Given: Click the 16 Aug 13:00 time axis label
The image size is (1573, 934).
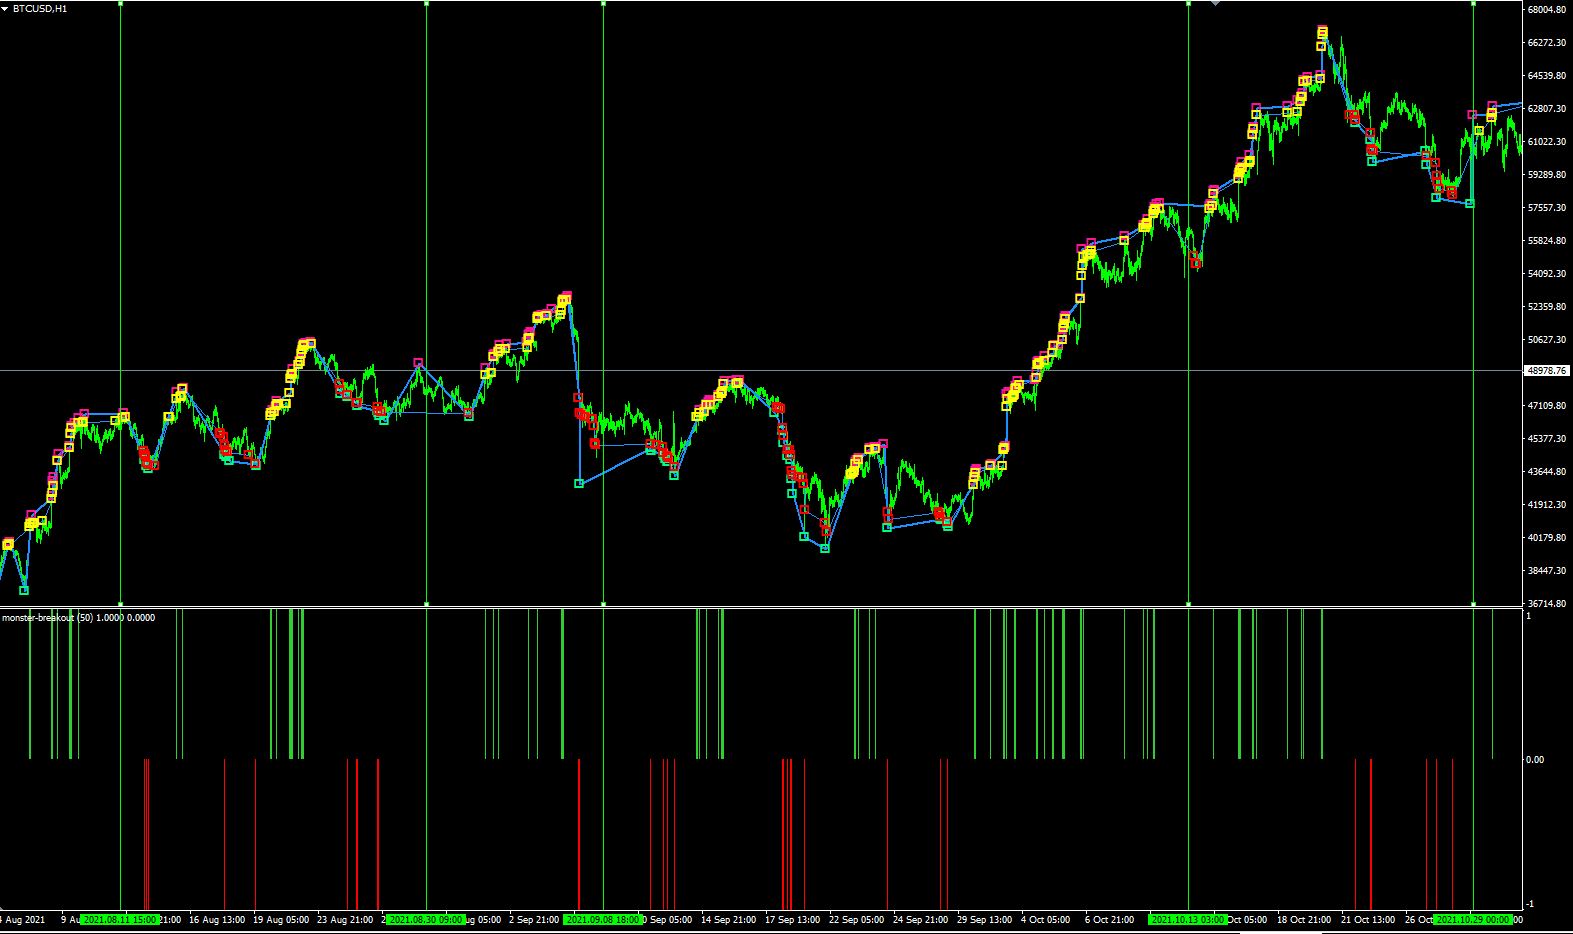Looking at the screenshot, I should pyautogui.click(x=217, y=919).
